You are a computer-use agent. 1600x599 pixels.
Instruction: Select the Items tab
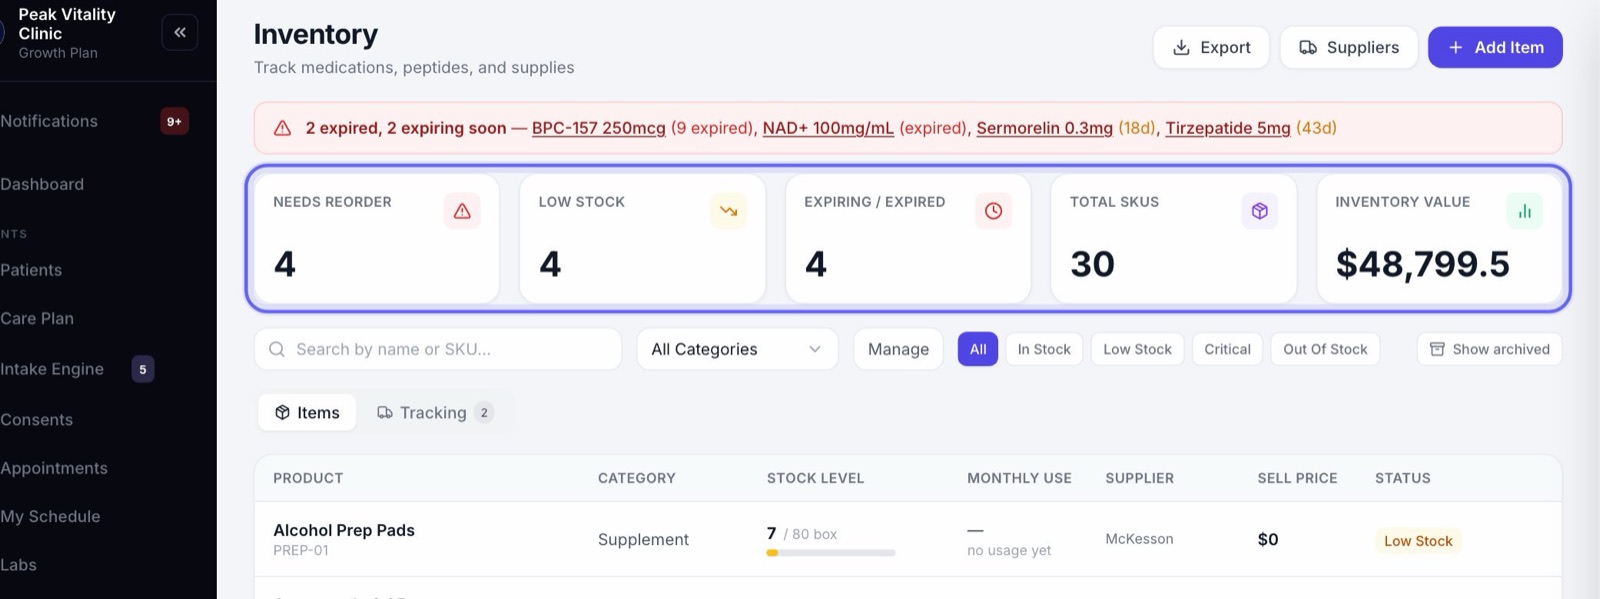(x=307, y=412)
